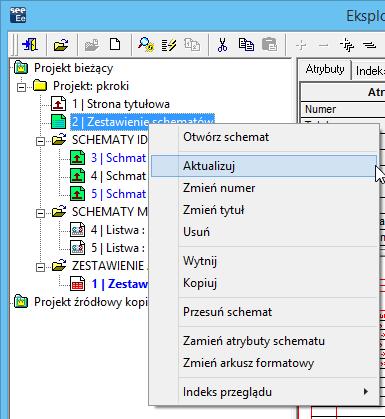Click the exit explorer door icon
Image resolution: width=385 pixels, height=419 pixels.
30,44
